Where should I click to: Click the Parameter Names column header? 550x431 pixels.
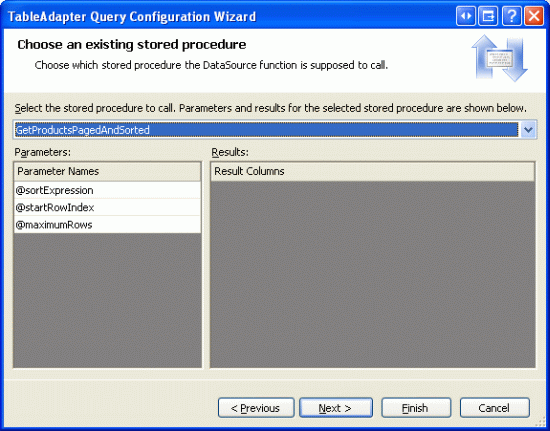tap(107, 171)
